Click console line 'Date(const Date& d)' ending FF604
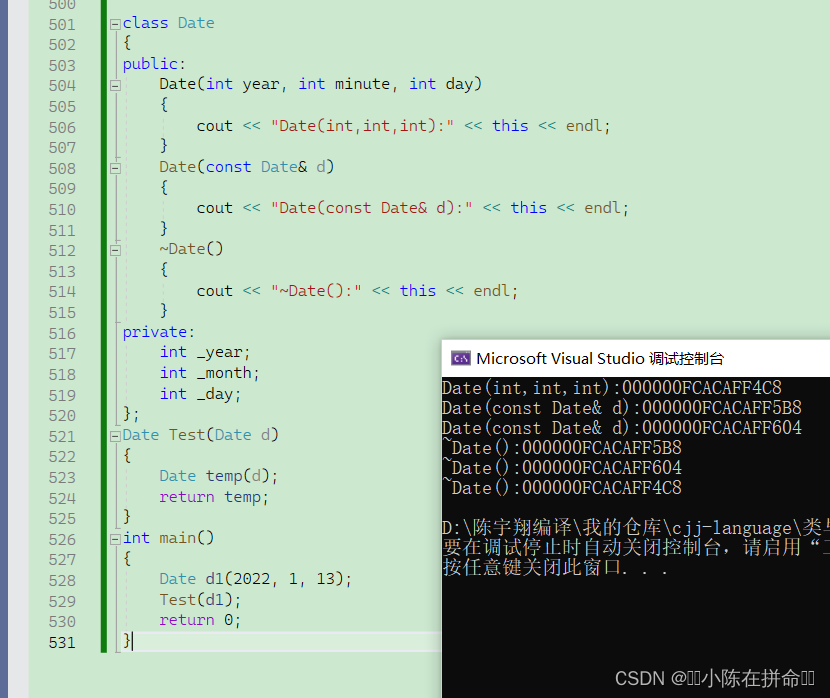Screen dimensions: 830x698 click(x=621, y=428)
